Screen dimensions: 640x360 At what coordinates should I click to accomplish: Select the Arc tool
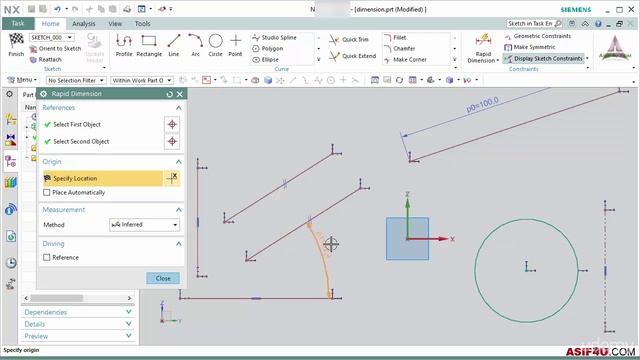tap(195, 45)
